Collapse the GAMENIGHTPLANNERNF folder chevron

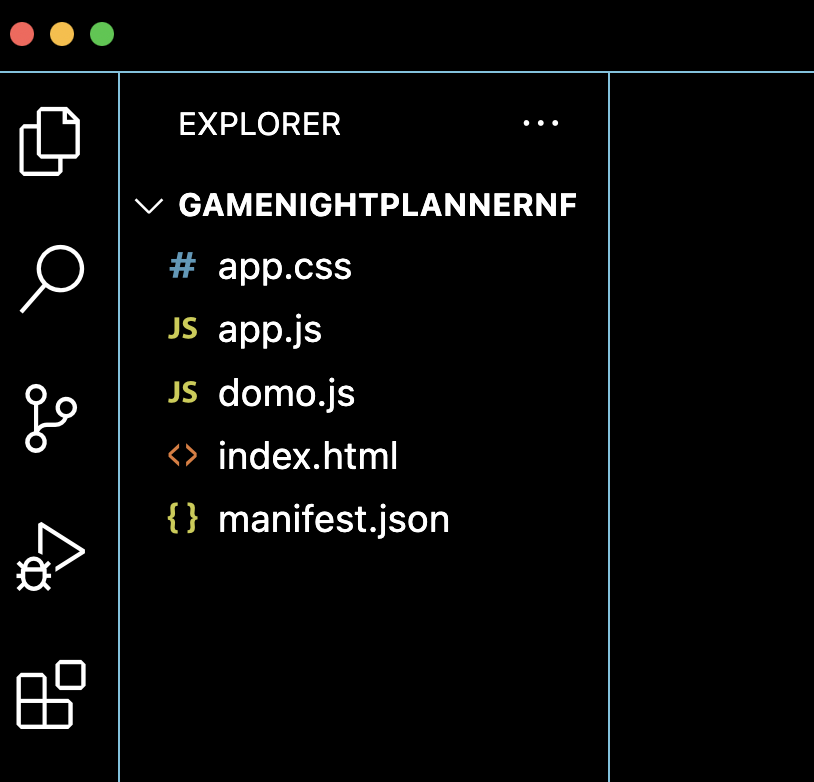[x=149, y=205]
